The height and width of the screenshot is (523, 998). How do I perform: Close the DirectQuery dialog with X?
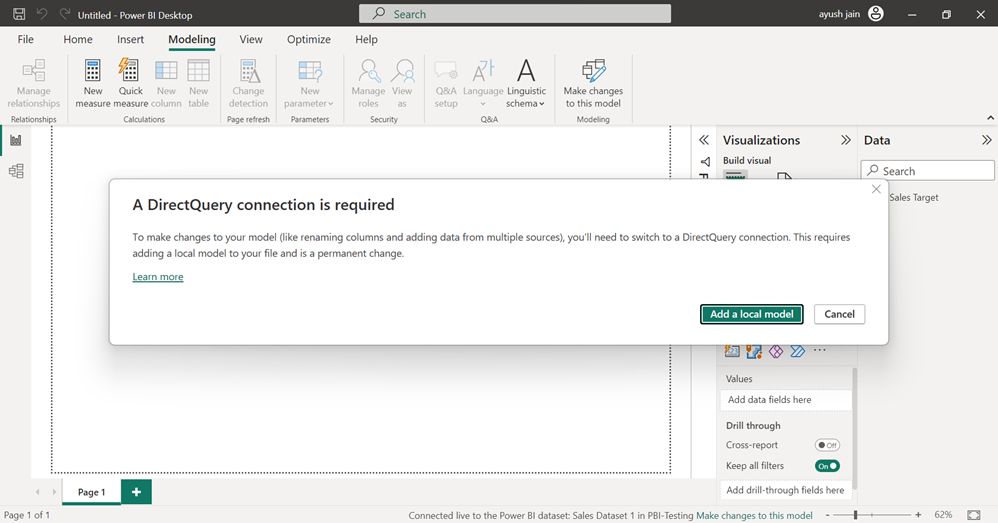(x=876, y=189)
